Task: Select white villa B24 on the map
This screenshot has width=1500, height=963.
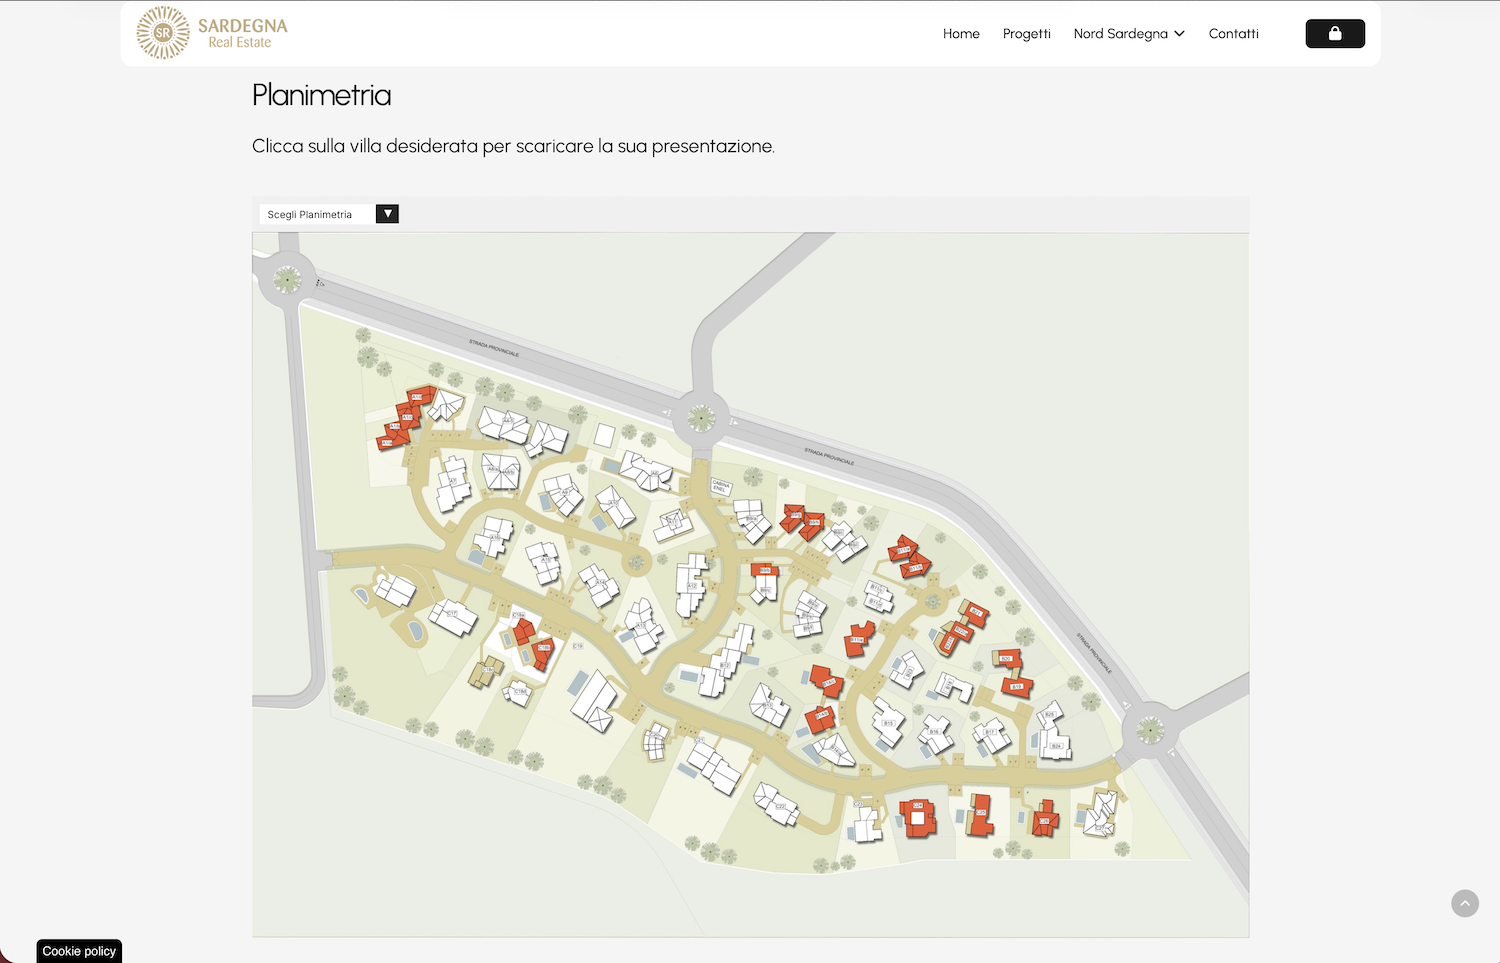Action: [1054, 744]
